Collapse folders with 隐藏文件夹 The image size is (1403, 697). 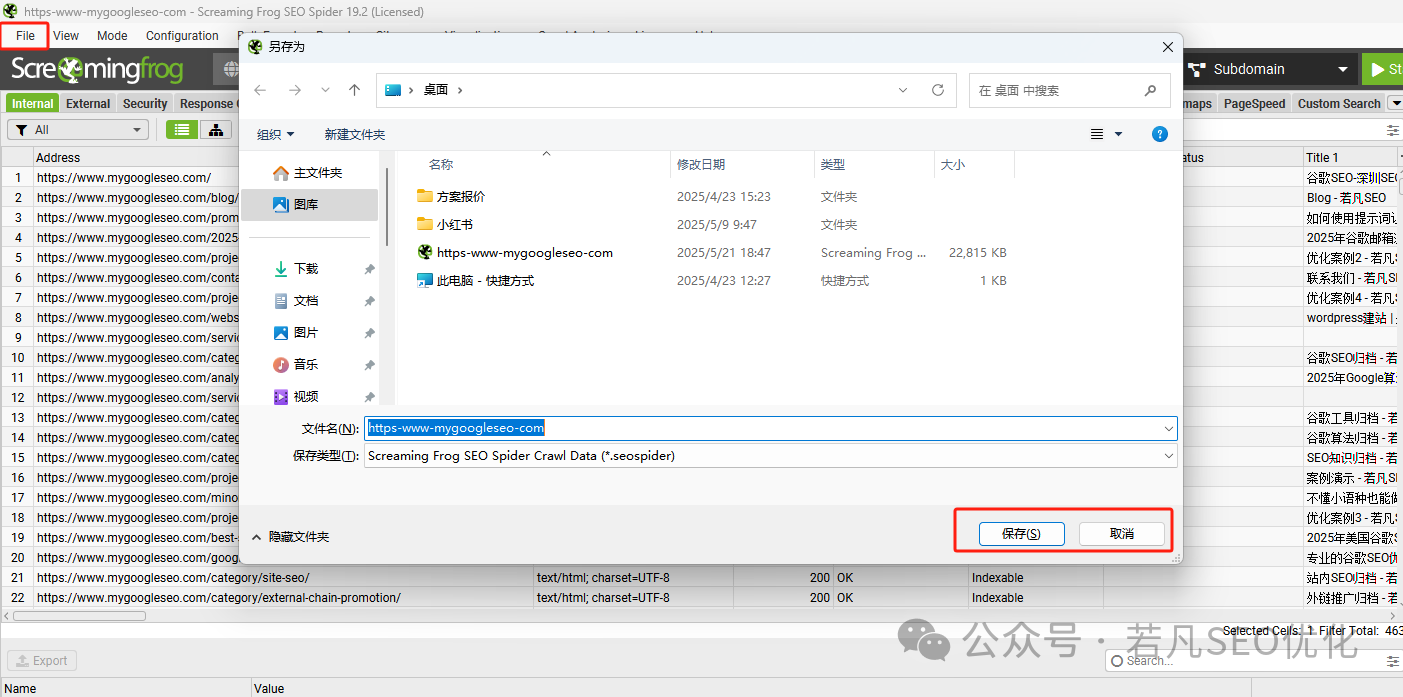[290, 537]
